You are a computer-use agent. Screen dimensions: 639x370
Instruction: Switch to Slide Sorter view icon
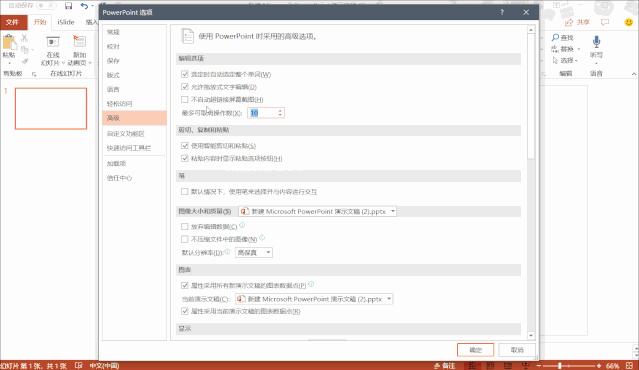[490, 366]
